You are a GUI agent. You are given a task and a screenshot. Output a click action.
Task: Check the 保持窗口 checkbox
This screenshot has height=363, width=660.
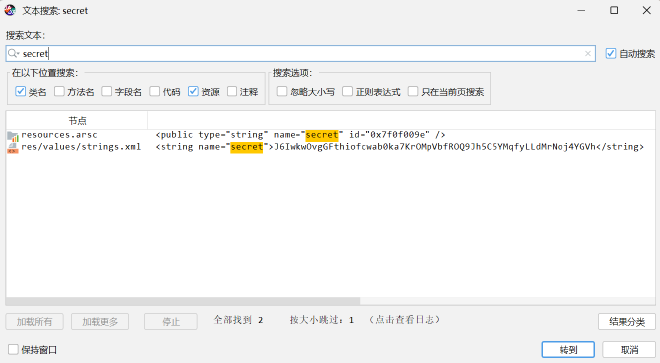coord(13,349)
